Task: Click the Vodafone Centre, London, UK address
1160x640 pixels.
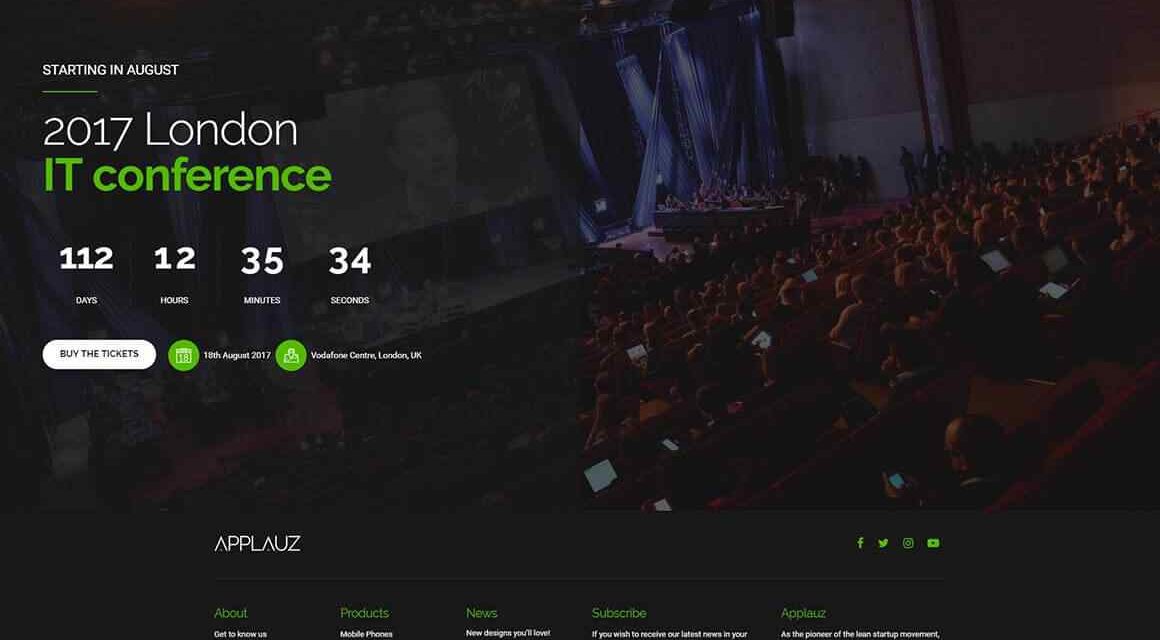Action: [366, 355]
